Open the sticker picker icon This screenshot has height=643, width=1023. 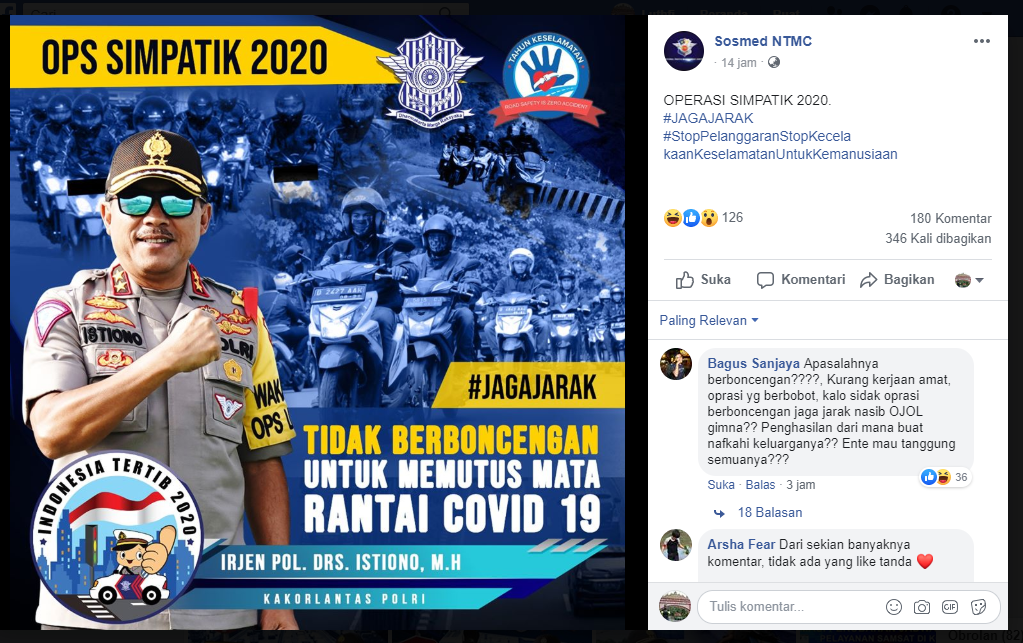pos(978,607)
